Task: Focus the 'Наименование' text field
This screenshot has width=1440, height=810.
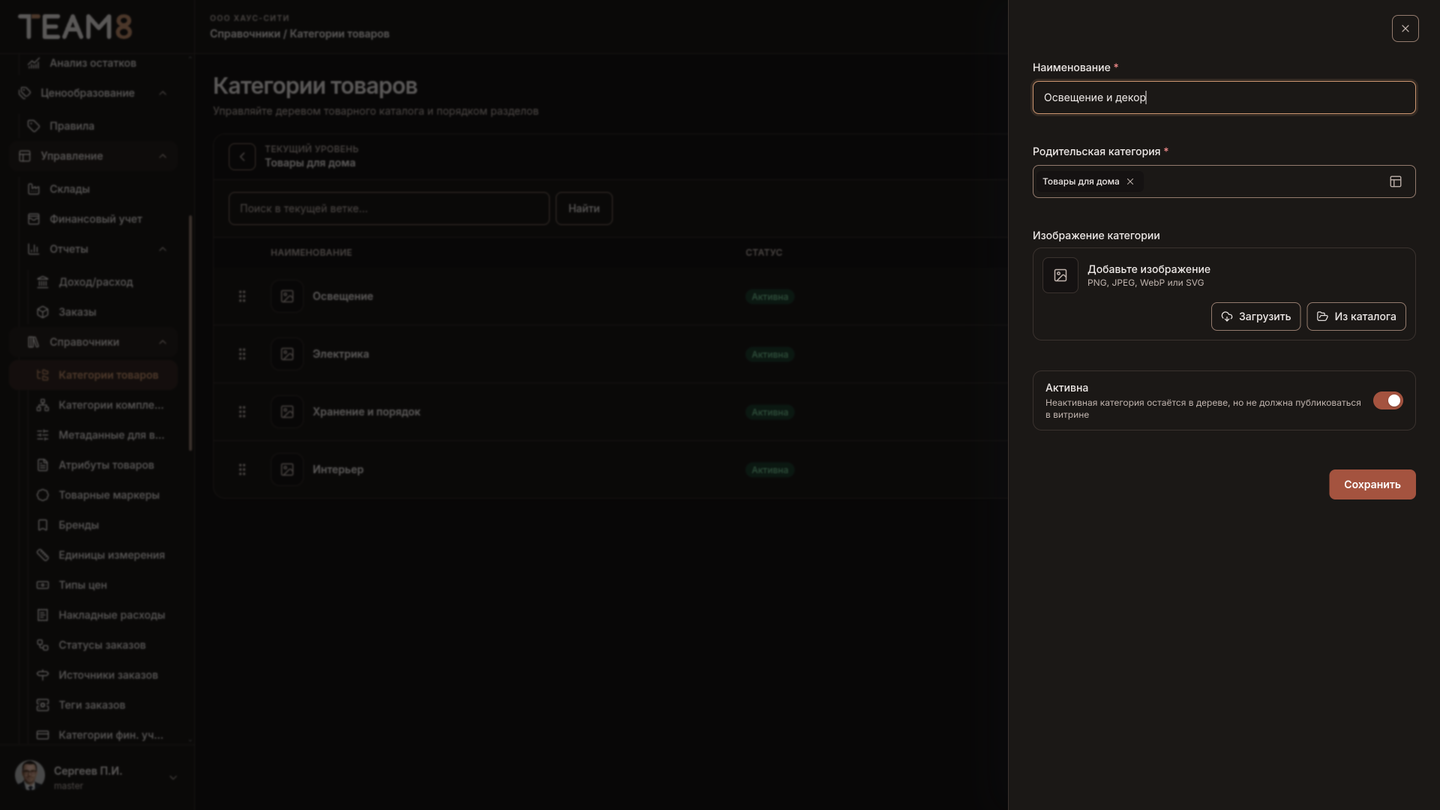Action: pos(1224,98)
